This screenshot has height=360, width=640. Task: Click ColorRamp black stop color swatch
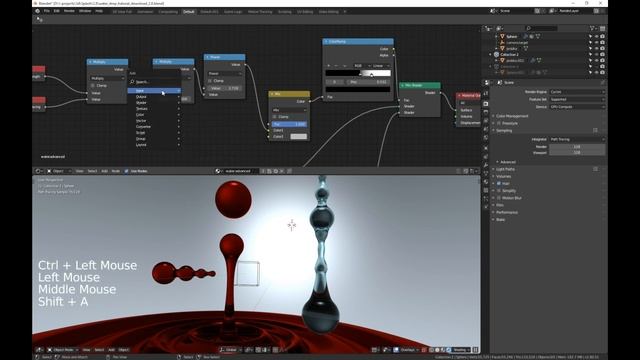pyautogui.click(x=358, y=89)
